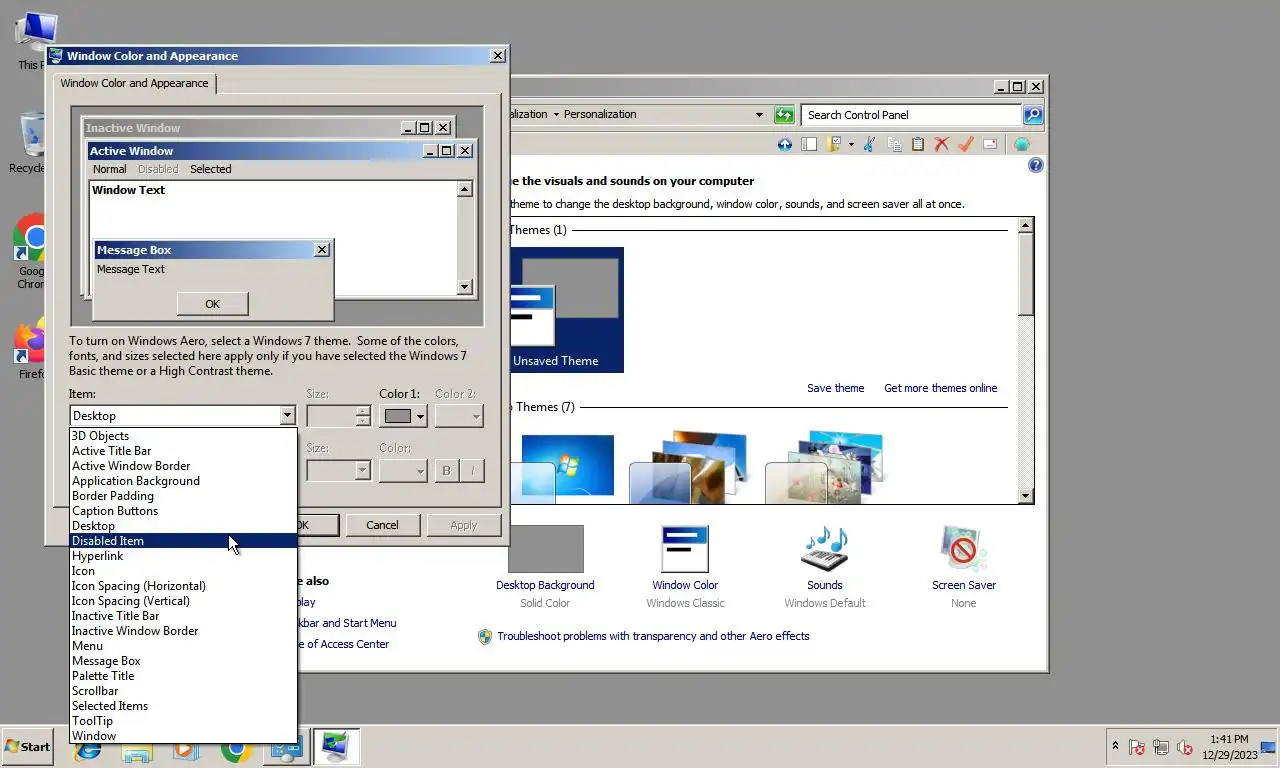Click the Color 1 gray swatch
Image resolution: width=1280 pixels, height=768 pixels.
[398, 416]
